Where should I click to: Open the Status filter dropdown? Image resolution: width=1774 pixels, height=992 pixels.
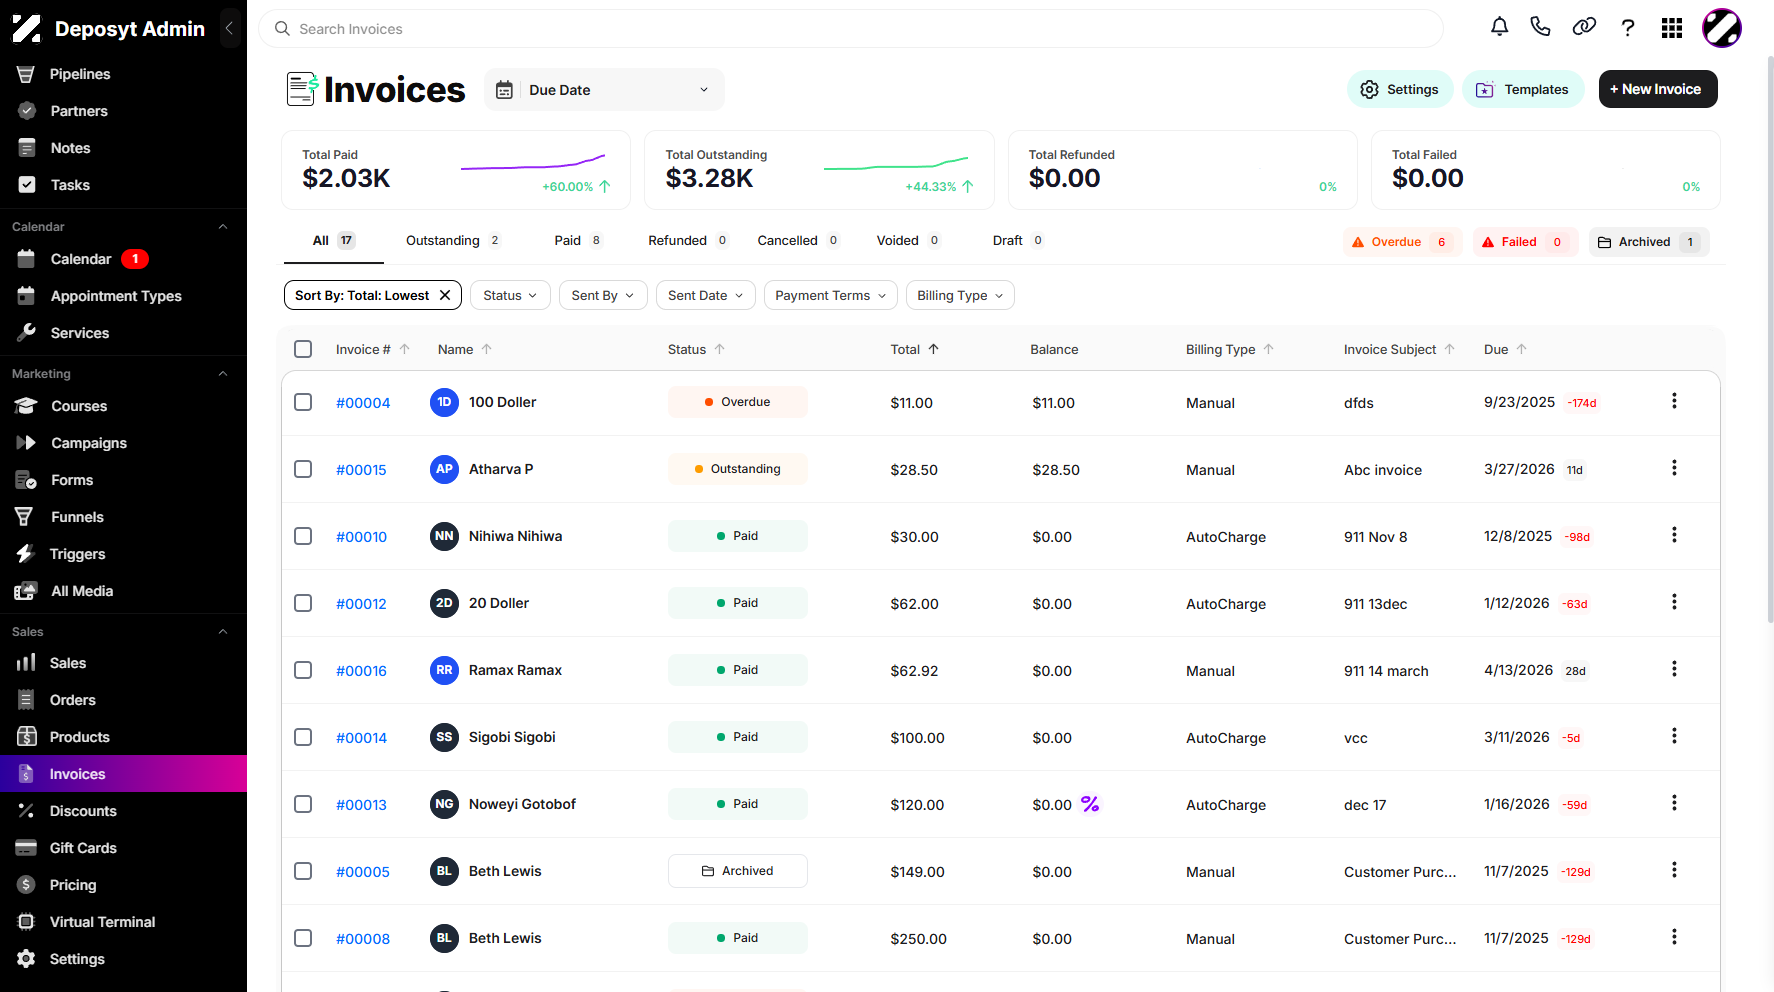(x=510, y=295)
